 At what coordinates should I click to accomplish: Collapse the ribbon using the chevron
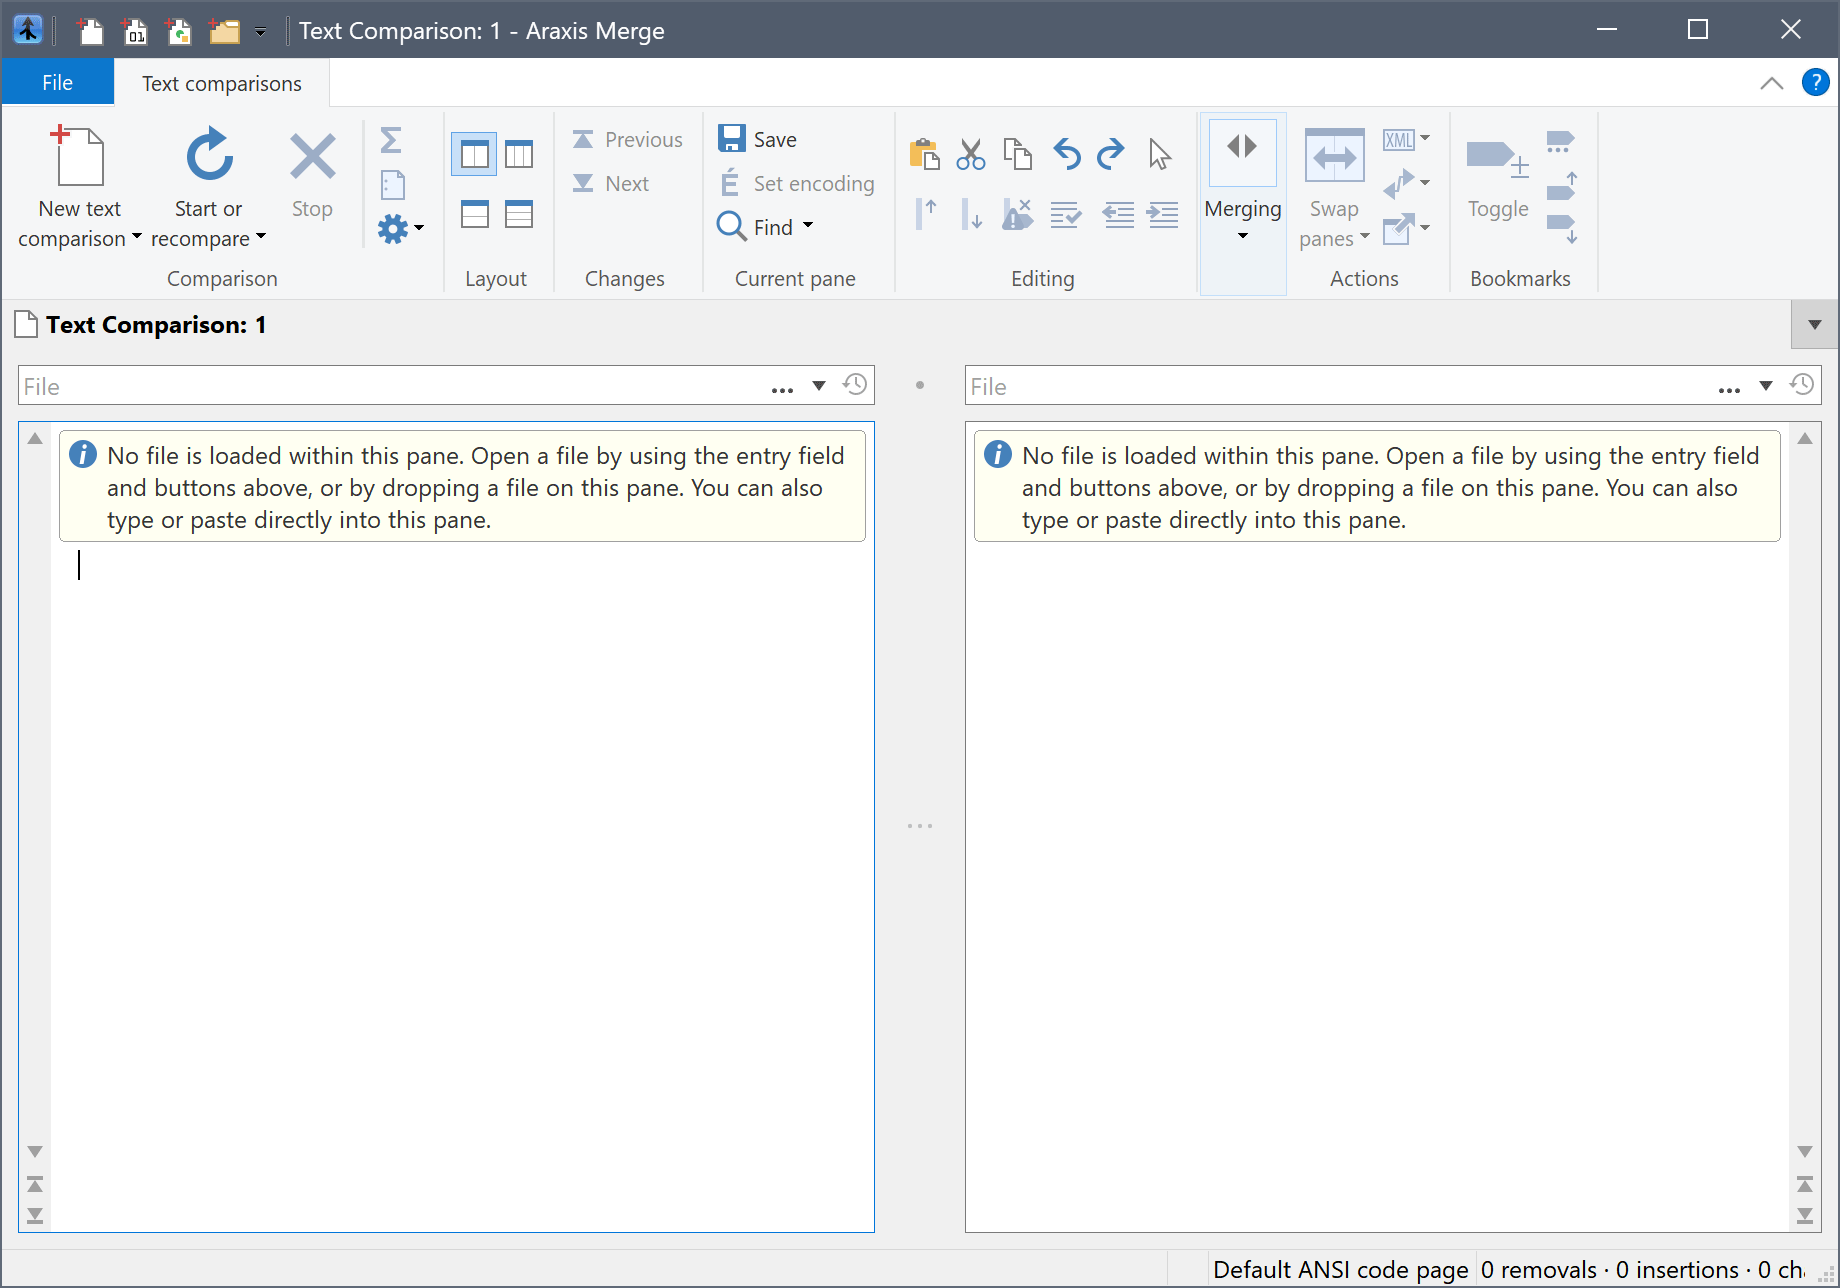click(1772, 83)
